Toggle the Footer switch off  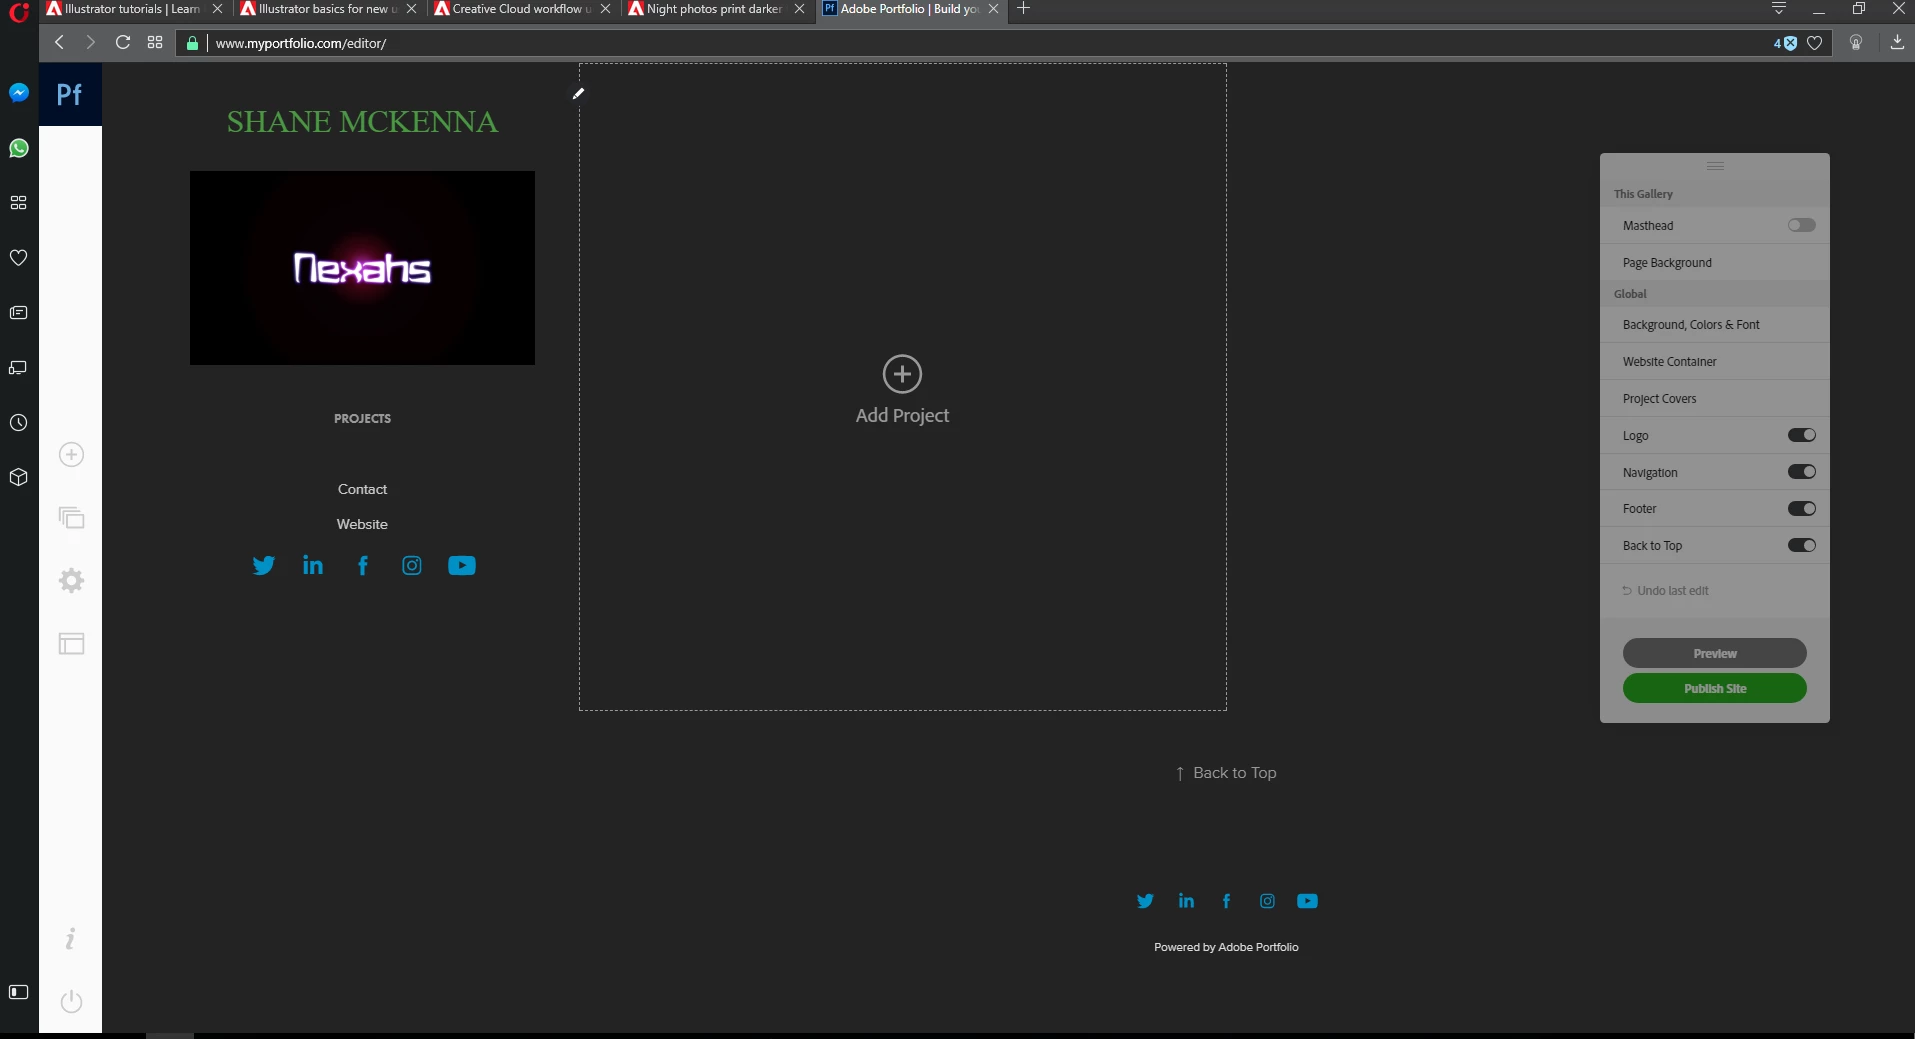[1802, 509]
